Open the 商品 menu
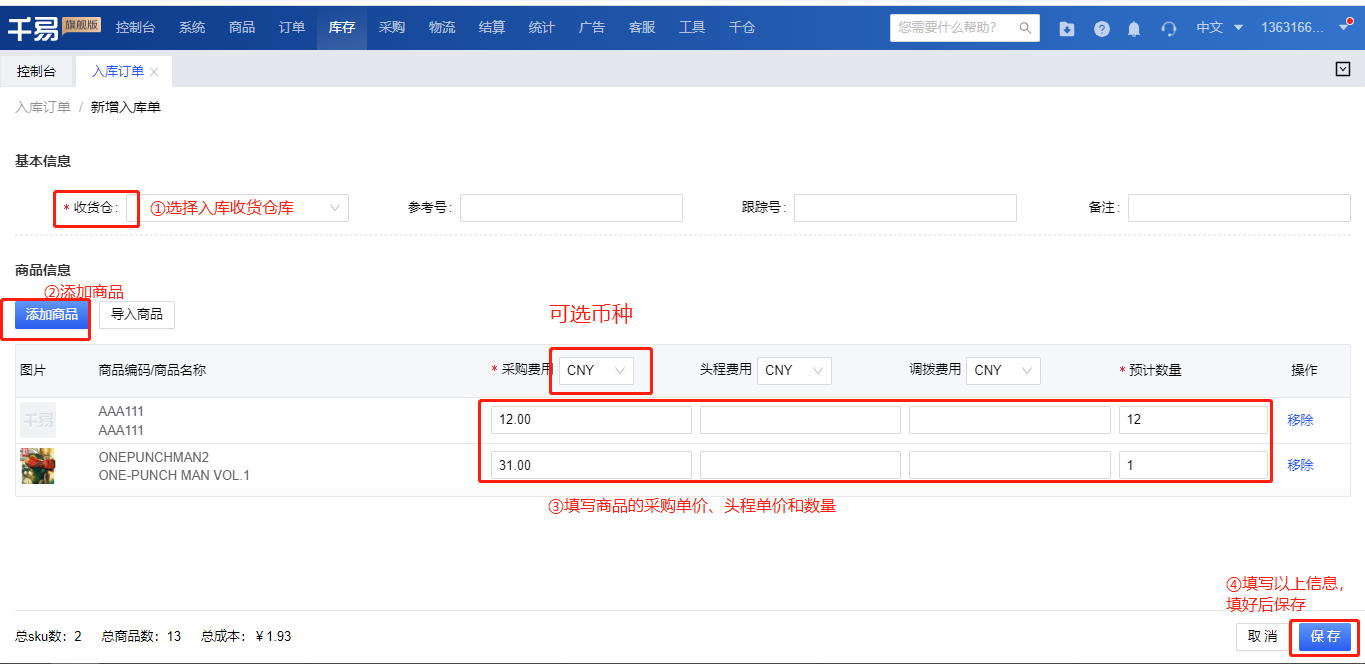The width and height of the screenshot is (1365, 664). pyautogui.click(x=242, y=28)
